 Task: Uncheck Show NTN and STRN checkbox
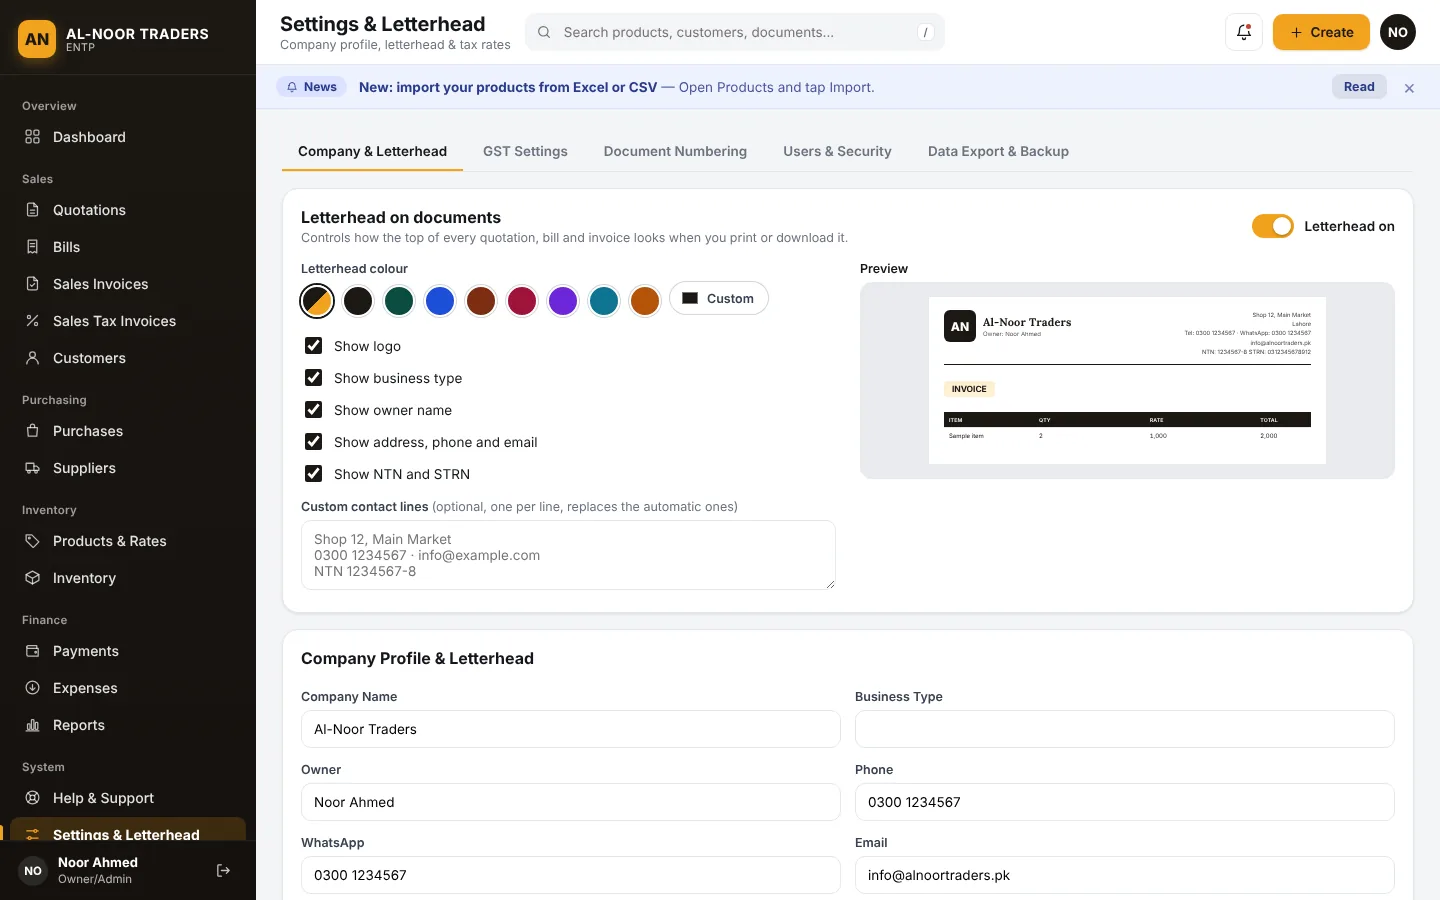pos(313,474)
